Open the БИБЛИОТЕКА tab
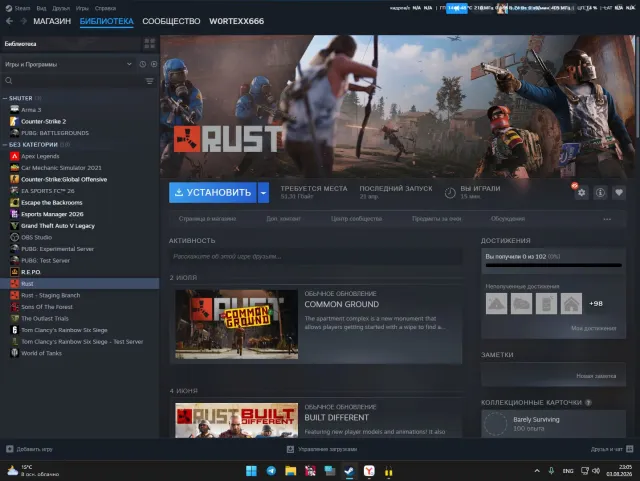 pos(107,21)
